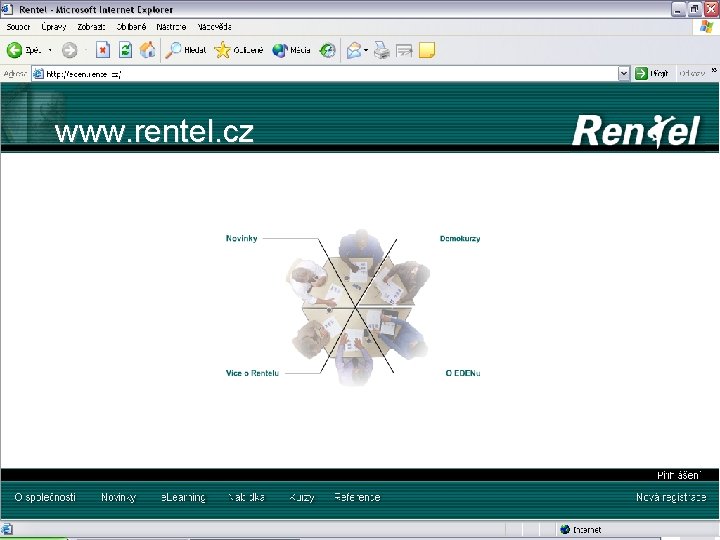The width and height of the screenshot is (720, 540).
Task: Expand the Mail button dropdown arrow
Action: [x=366, y=50]
